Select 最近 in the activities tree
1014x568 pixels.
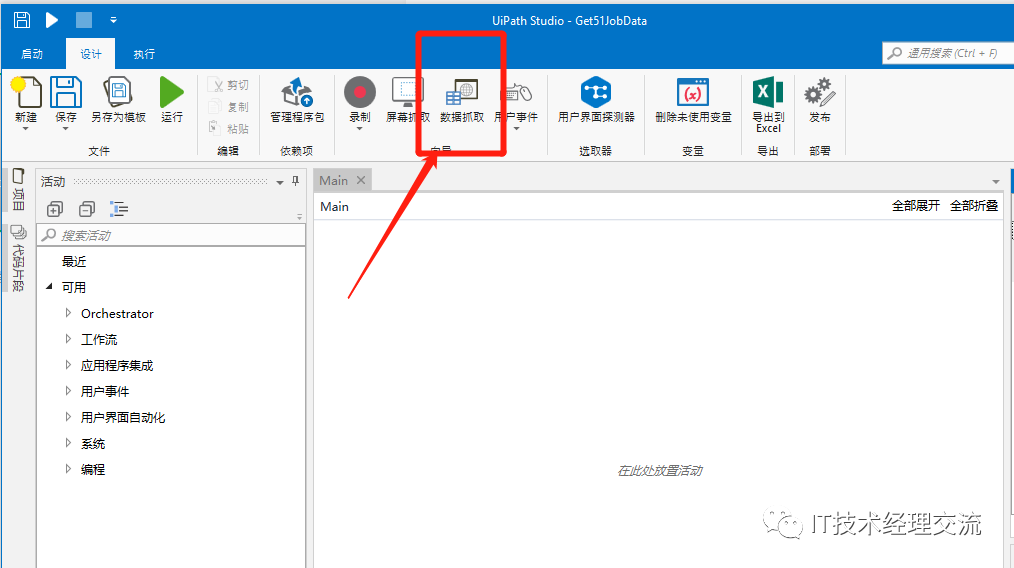click(x=74, y=261)
